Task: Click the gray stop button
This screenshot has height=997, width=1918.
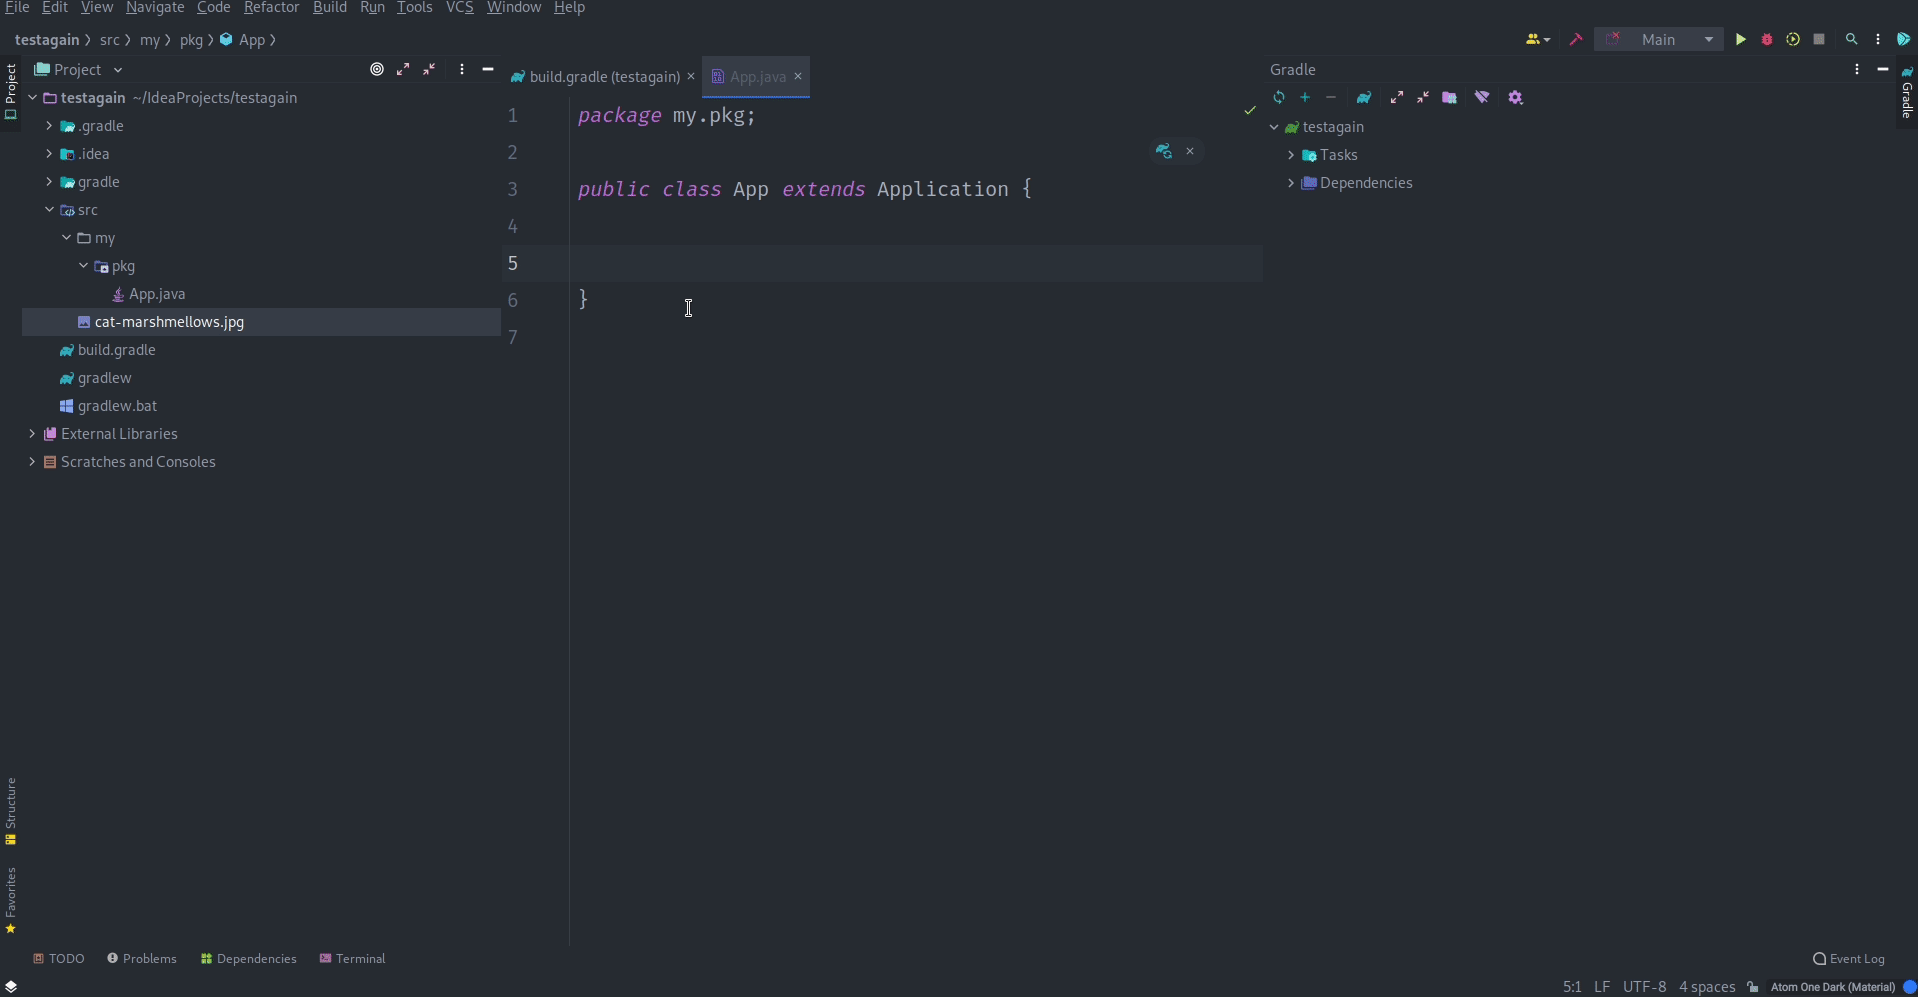Action: pyautogui.click(x=1819, y=39)
